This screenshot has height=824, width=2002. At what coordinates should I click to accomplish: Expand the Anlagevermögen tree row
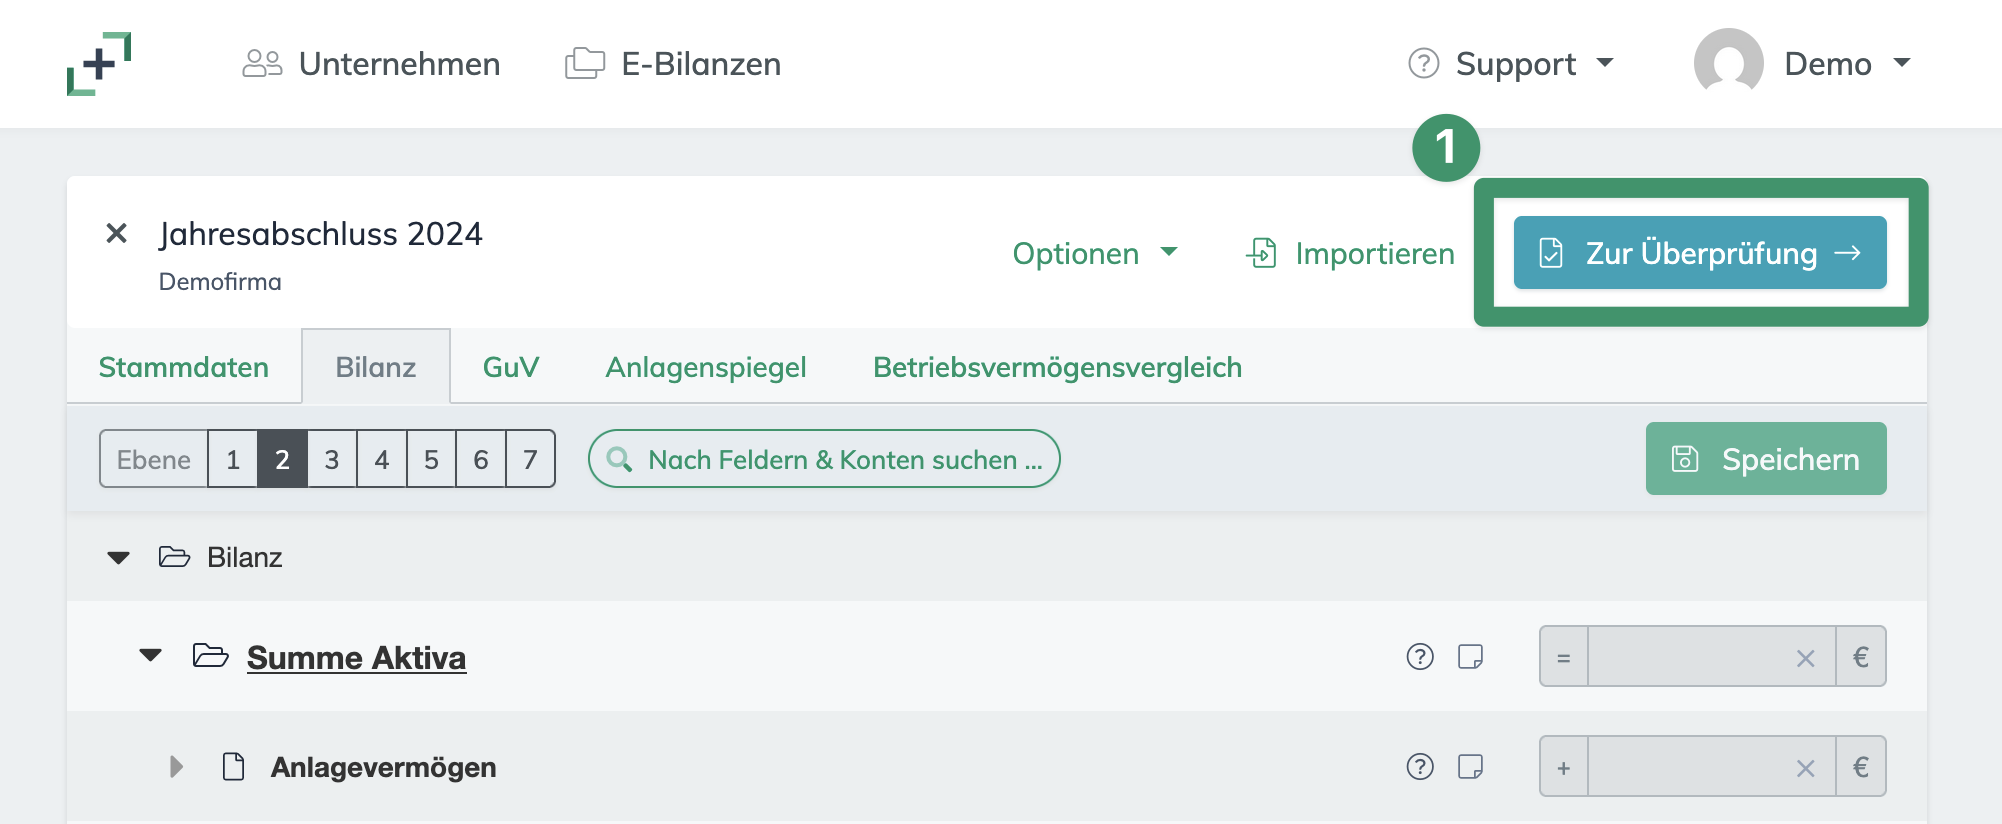[x=177, y=767]
